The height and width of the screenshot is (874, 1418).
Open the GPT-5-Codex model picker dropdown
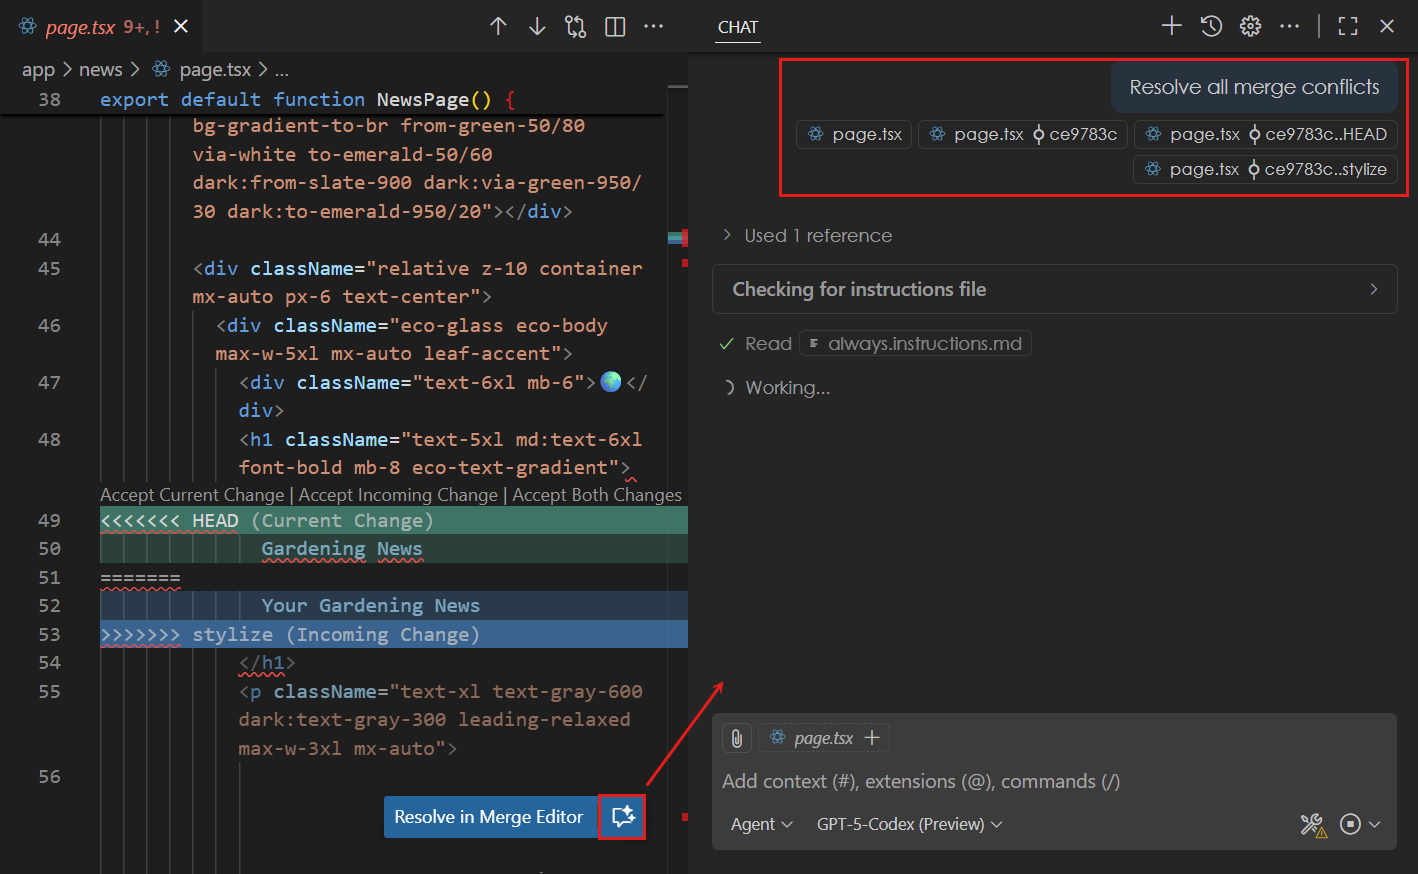click(x=908, y=824)
